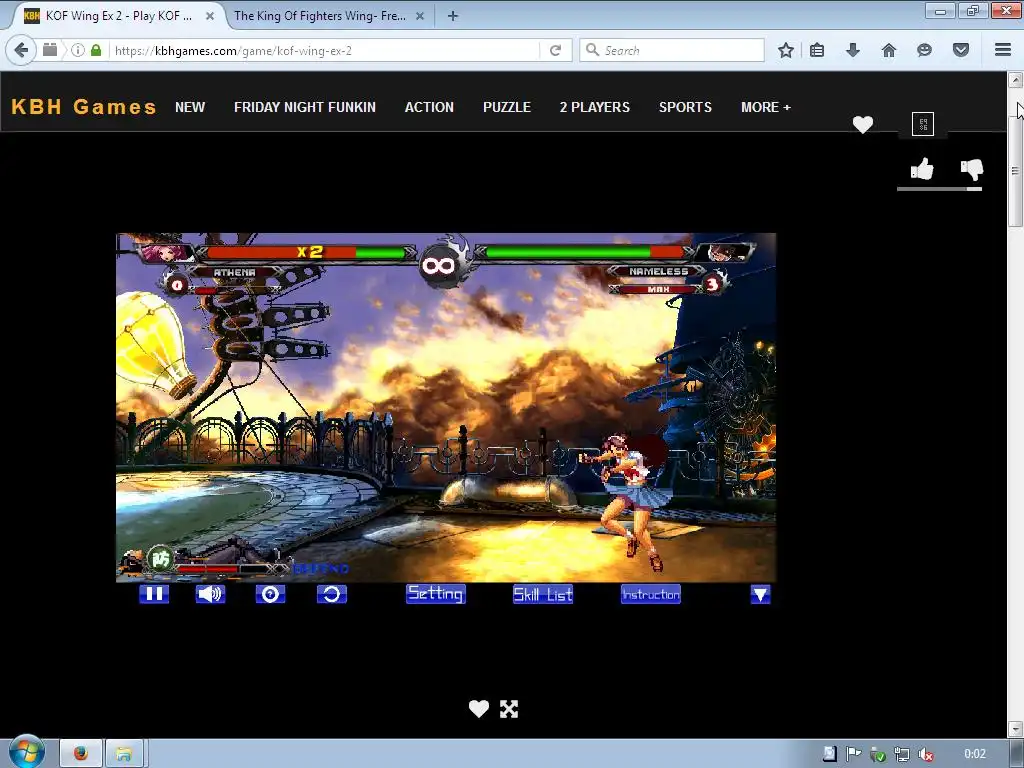Click the rating bar under the thumbs
Screen dimensions: 1024x768
[939, 189]
